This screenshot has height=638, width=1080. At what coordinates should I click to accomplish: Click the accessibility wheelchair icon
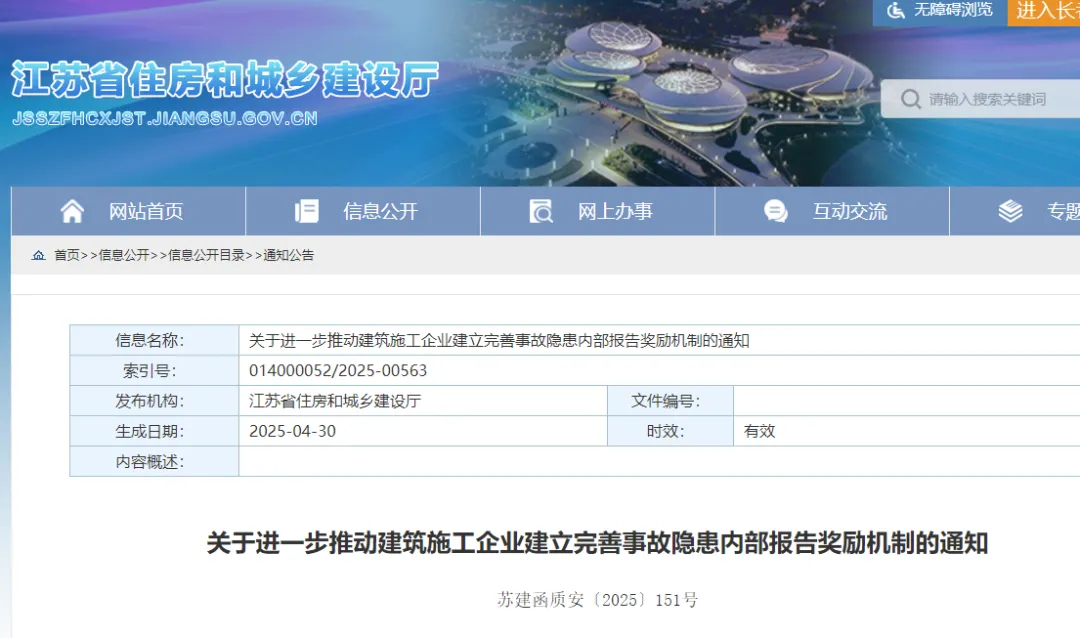[x=895, y=10]
